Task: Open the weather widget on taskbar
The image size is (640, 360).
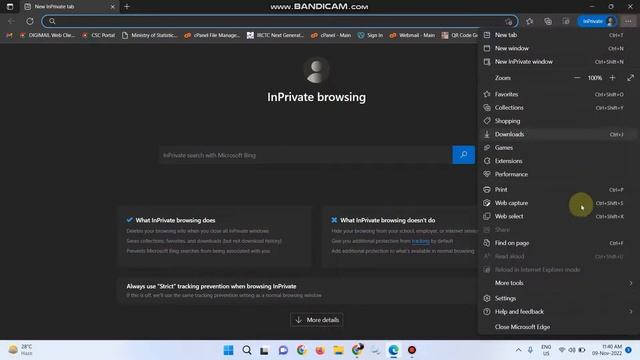Action: click(21, 350)
